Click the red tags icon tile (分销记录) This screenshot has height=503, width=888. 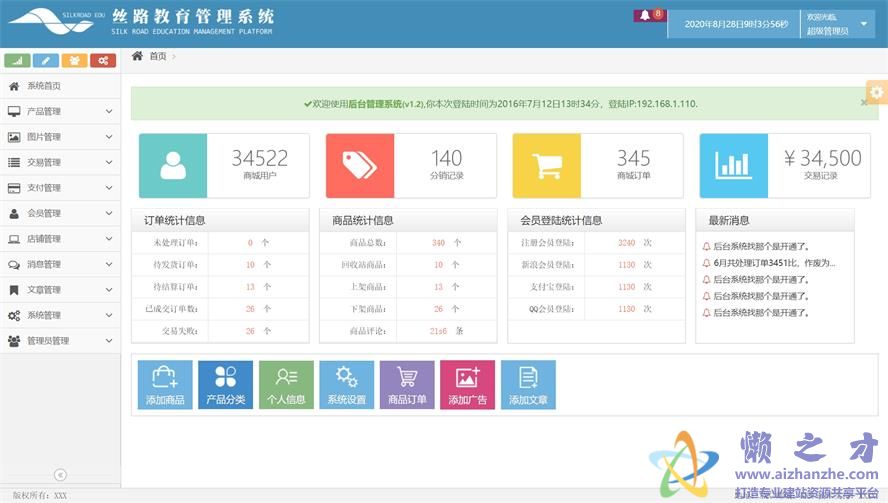[x=360, y=166]
